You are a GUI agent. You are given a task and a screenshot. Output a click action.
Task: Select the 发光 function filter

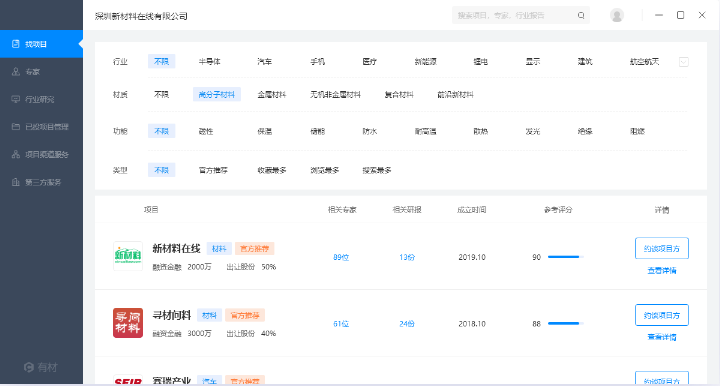click(x=533, y=131)
